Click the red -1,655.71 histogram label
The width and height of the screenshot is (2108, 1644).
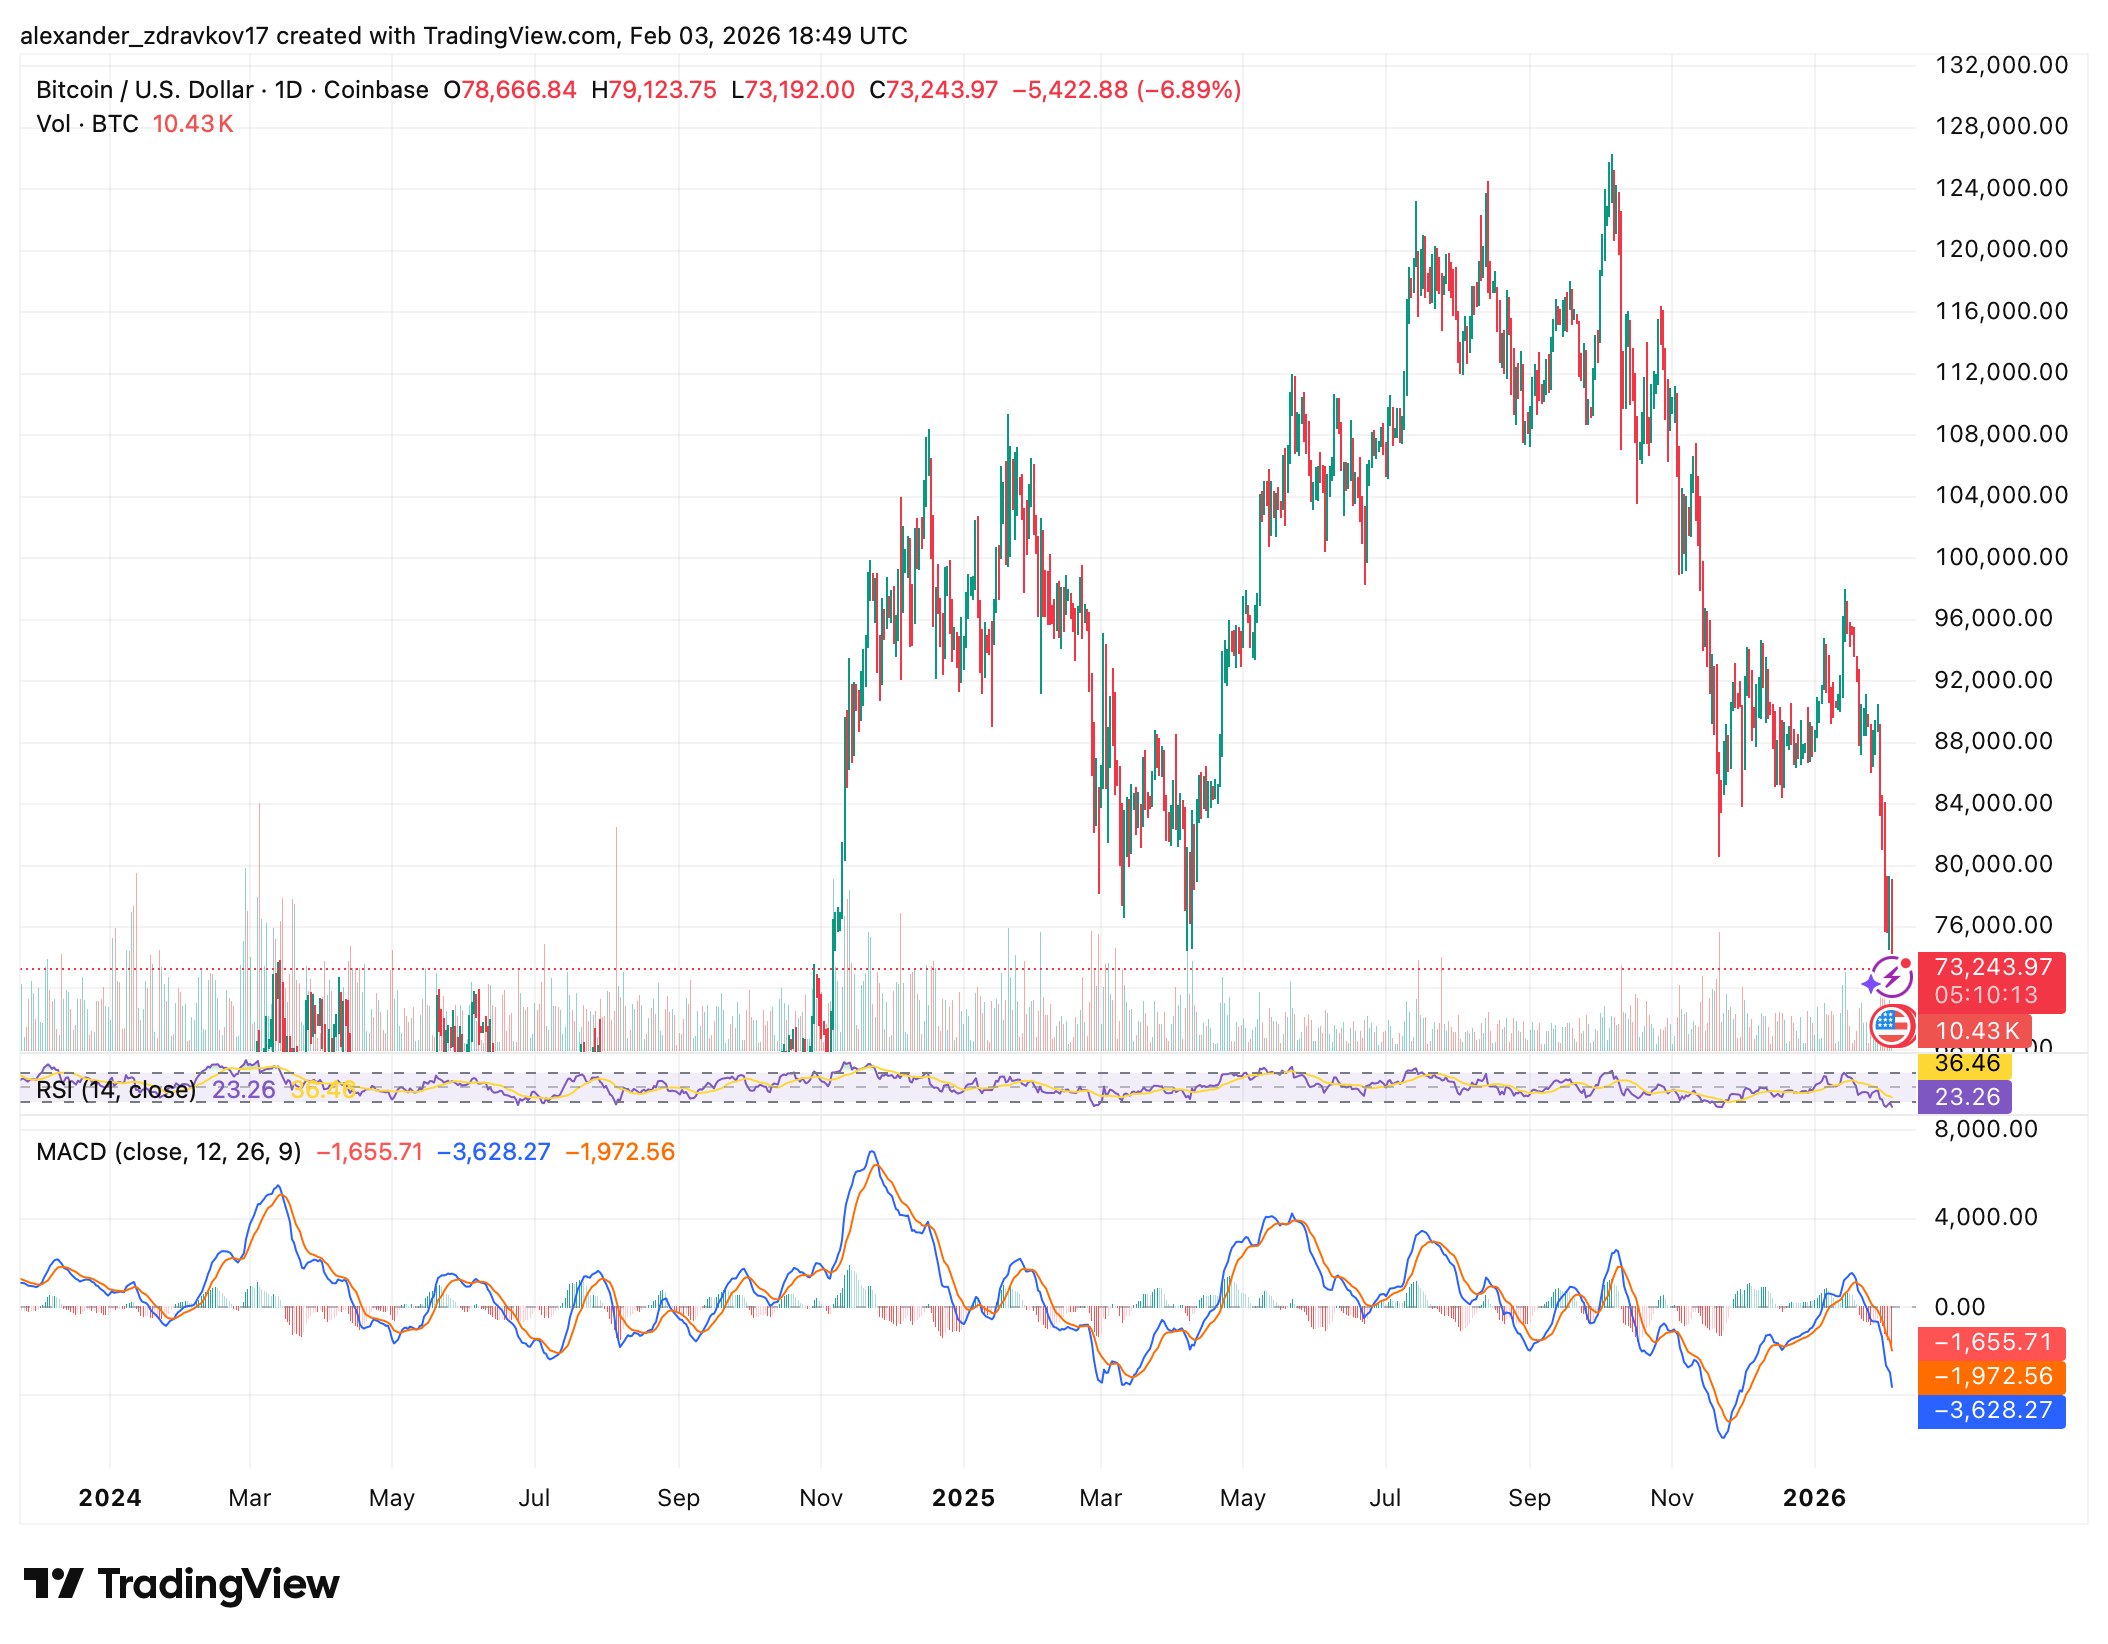pyautogui.click(x=1991, y=1343)
